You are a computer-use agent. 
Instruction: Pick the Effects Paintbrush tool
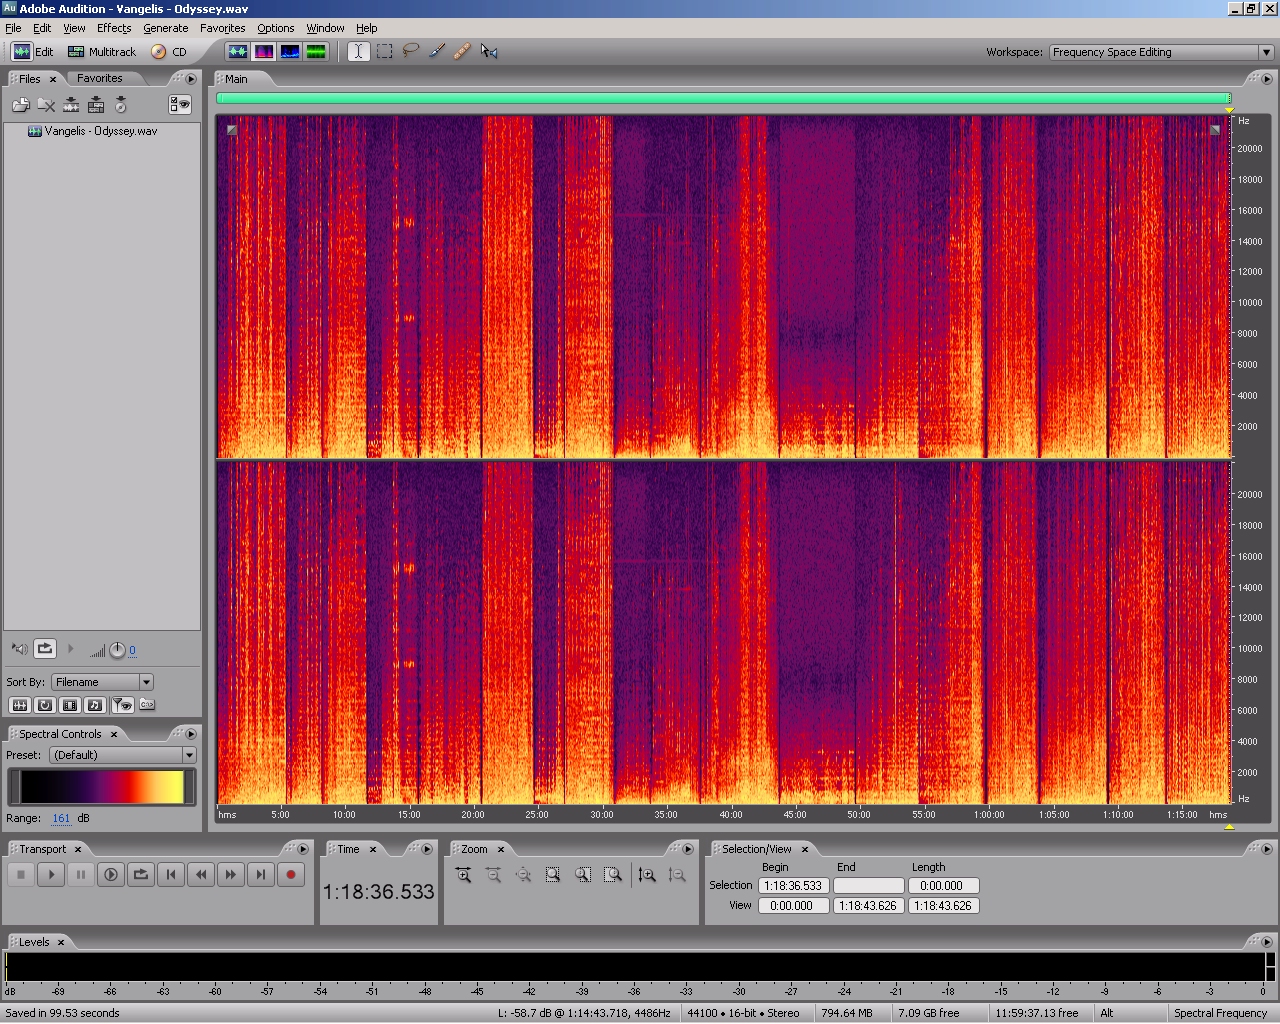[x=437, y=51]
